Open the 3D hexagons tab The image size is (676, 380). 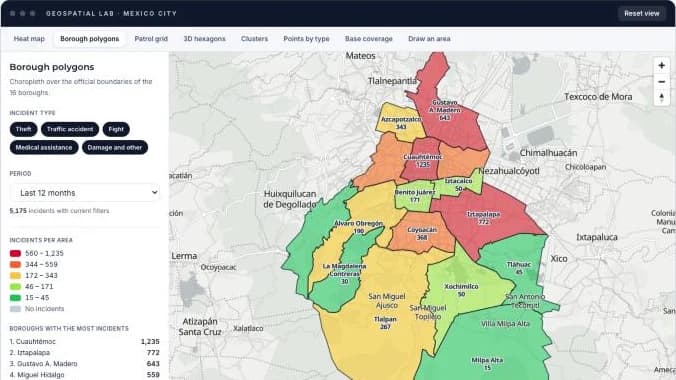point(204,39)
